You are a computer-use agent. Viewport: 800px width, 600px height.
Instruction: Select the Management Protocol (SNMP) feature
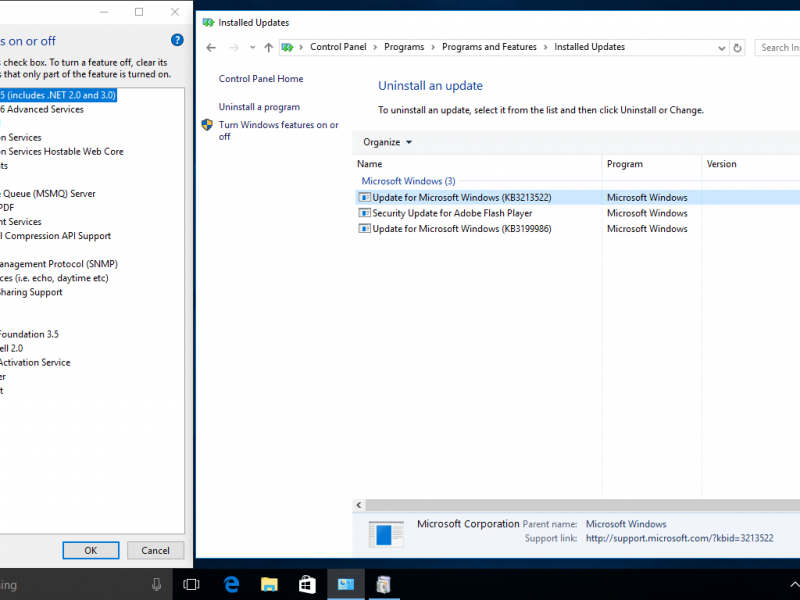pyautogui.click(x=59, y=264)
